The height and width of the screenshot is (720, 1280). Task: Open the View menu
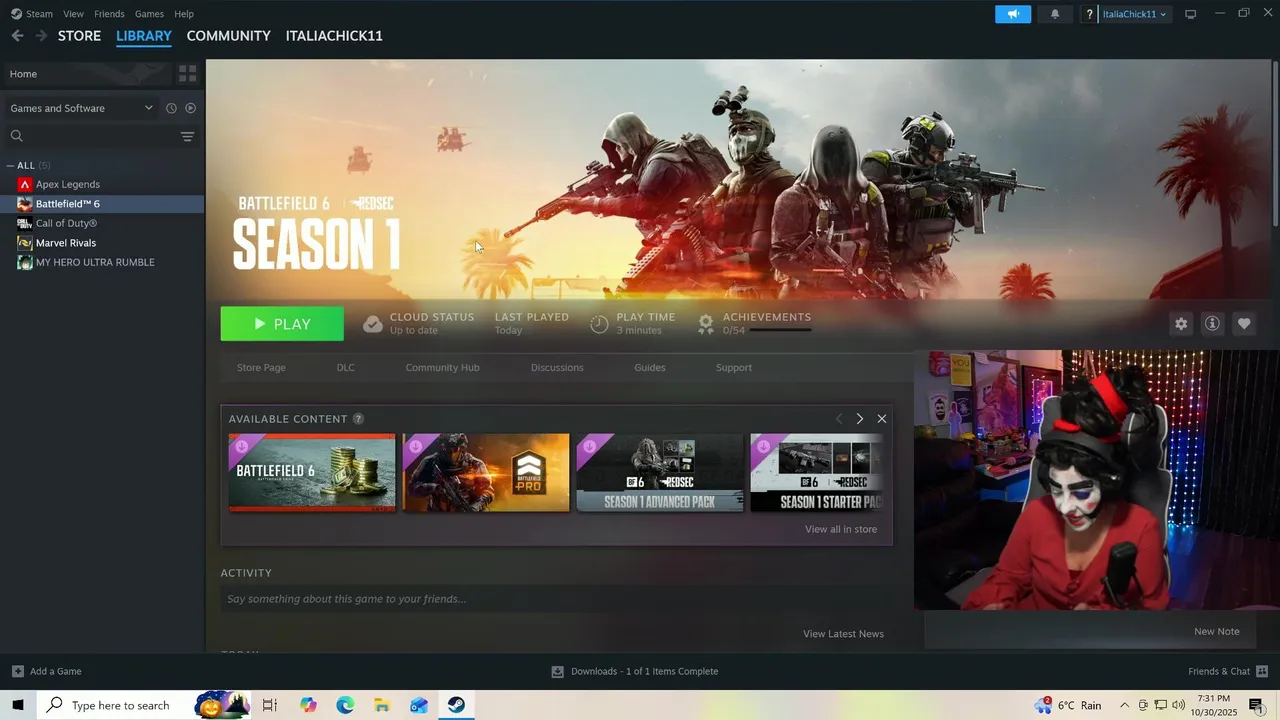point(73,14)
